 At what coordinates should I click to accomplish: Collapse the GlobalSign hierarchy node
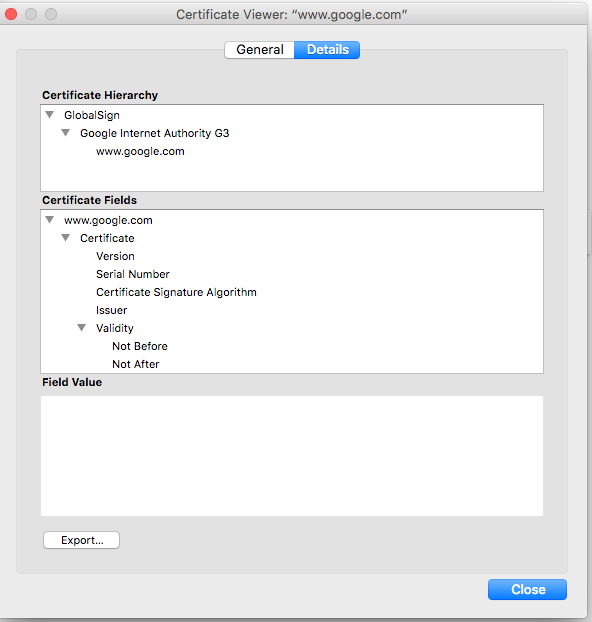(50, 115)
